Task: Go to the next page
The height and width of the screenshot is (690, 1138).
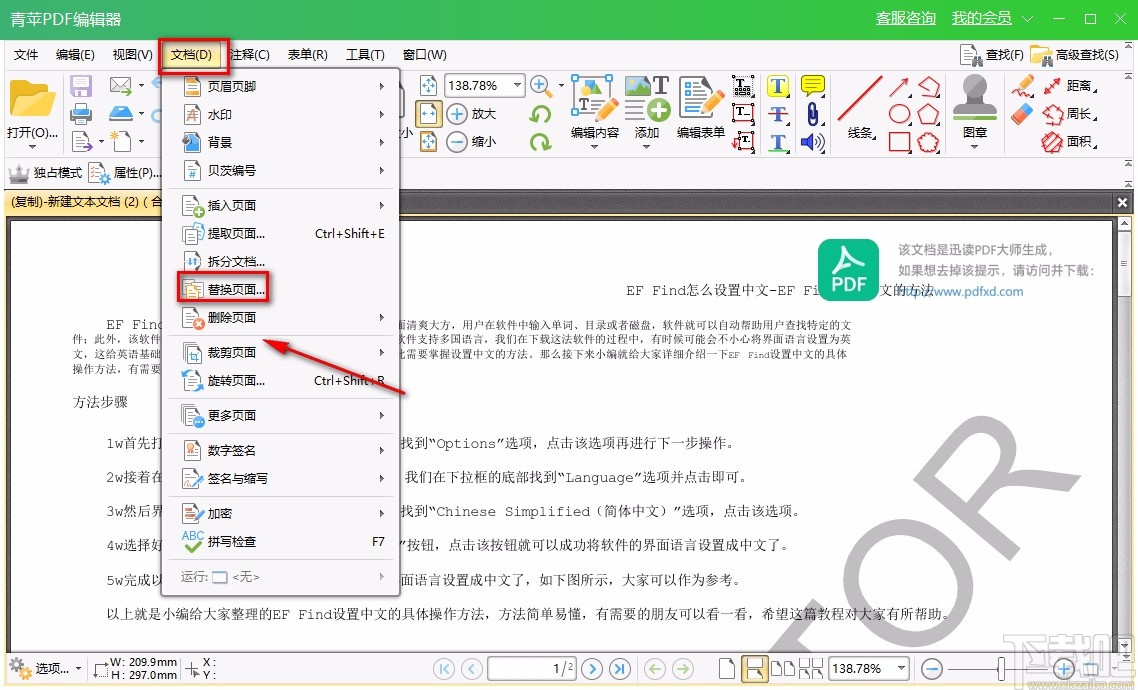Action: [x=592, y=668]
